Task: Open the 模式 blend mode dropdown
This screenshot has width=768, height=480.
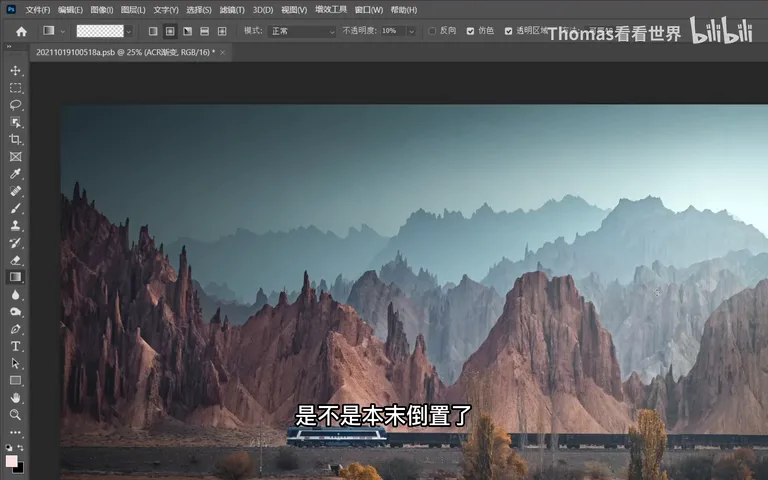Action: click(302, 31)
